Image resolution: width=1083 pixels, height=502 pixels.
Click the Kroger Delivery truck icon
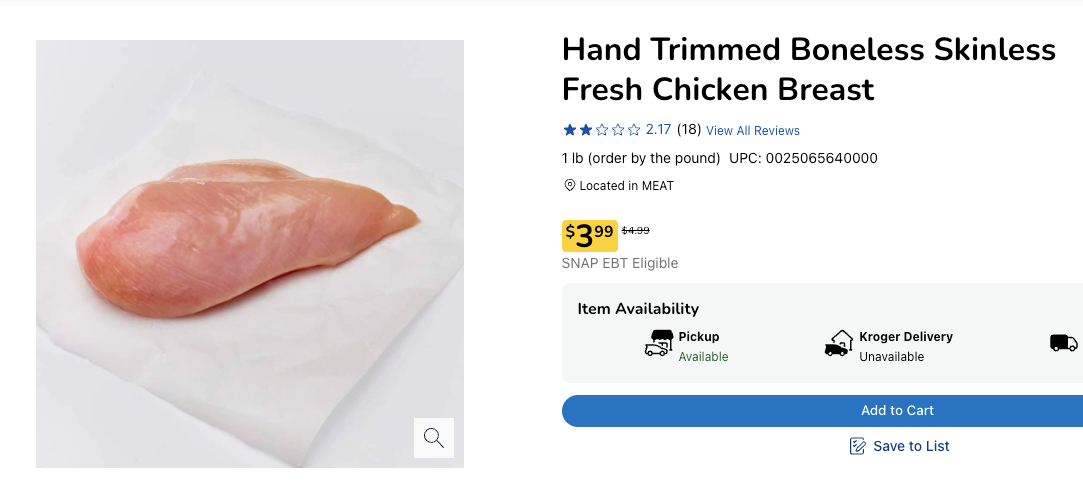(838, 344)
